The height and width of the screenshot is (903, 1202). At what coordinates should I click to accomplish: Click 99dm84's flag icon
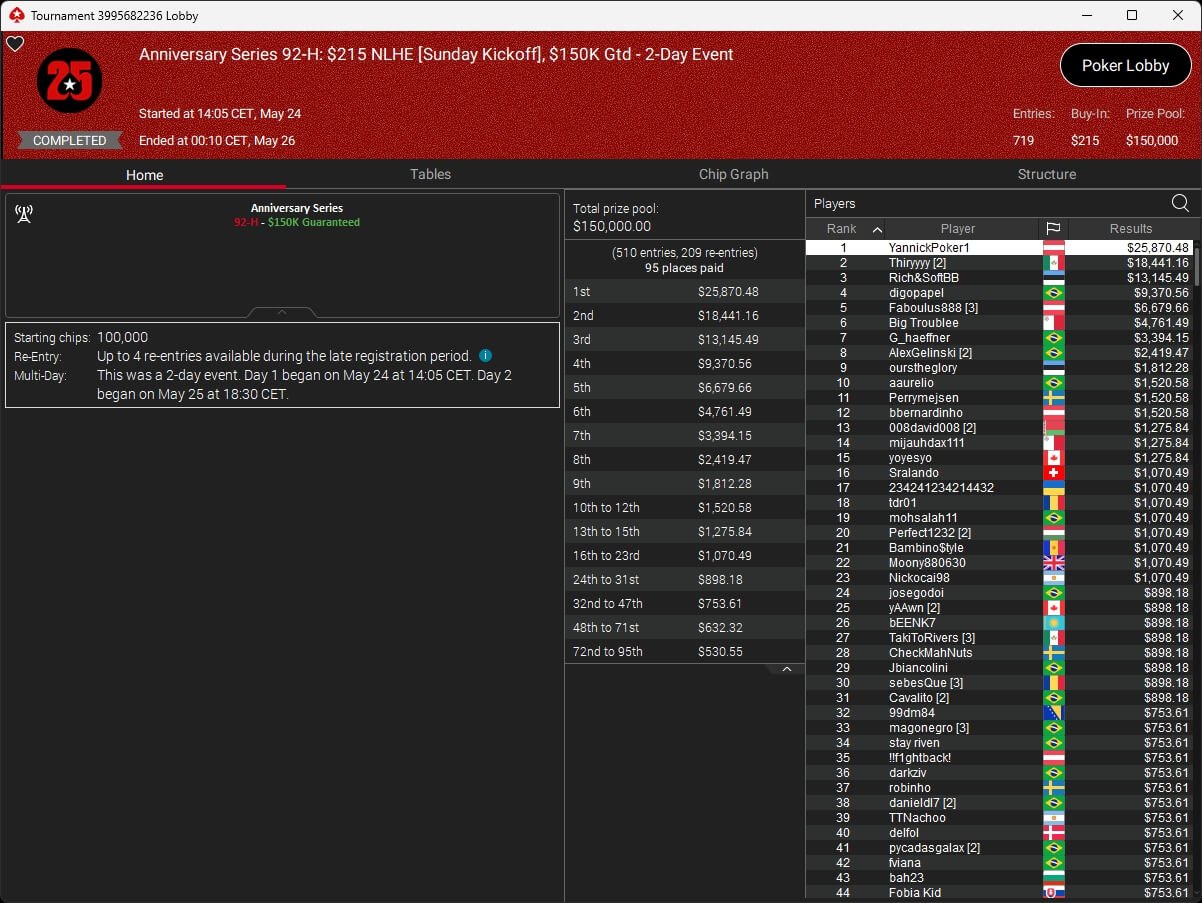[1054, 713]
